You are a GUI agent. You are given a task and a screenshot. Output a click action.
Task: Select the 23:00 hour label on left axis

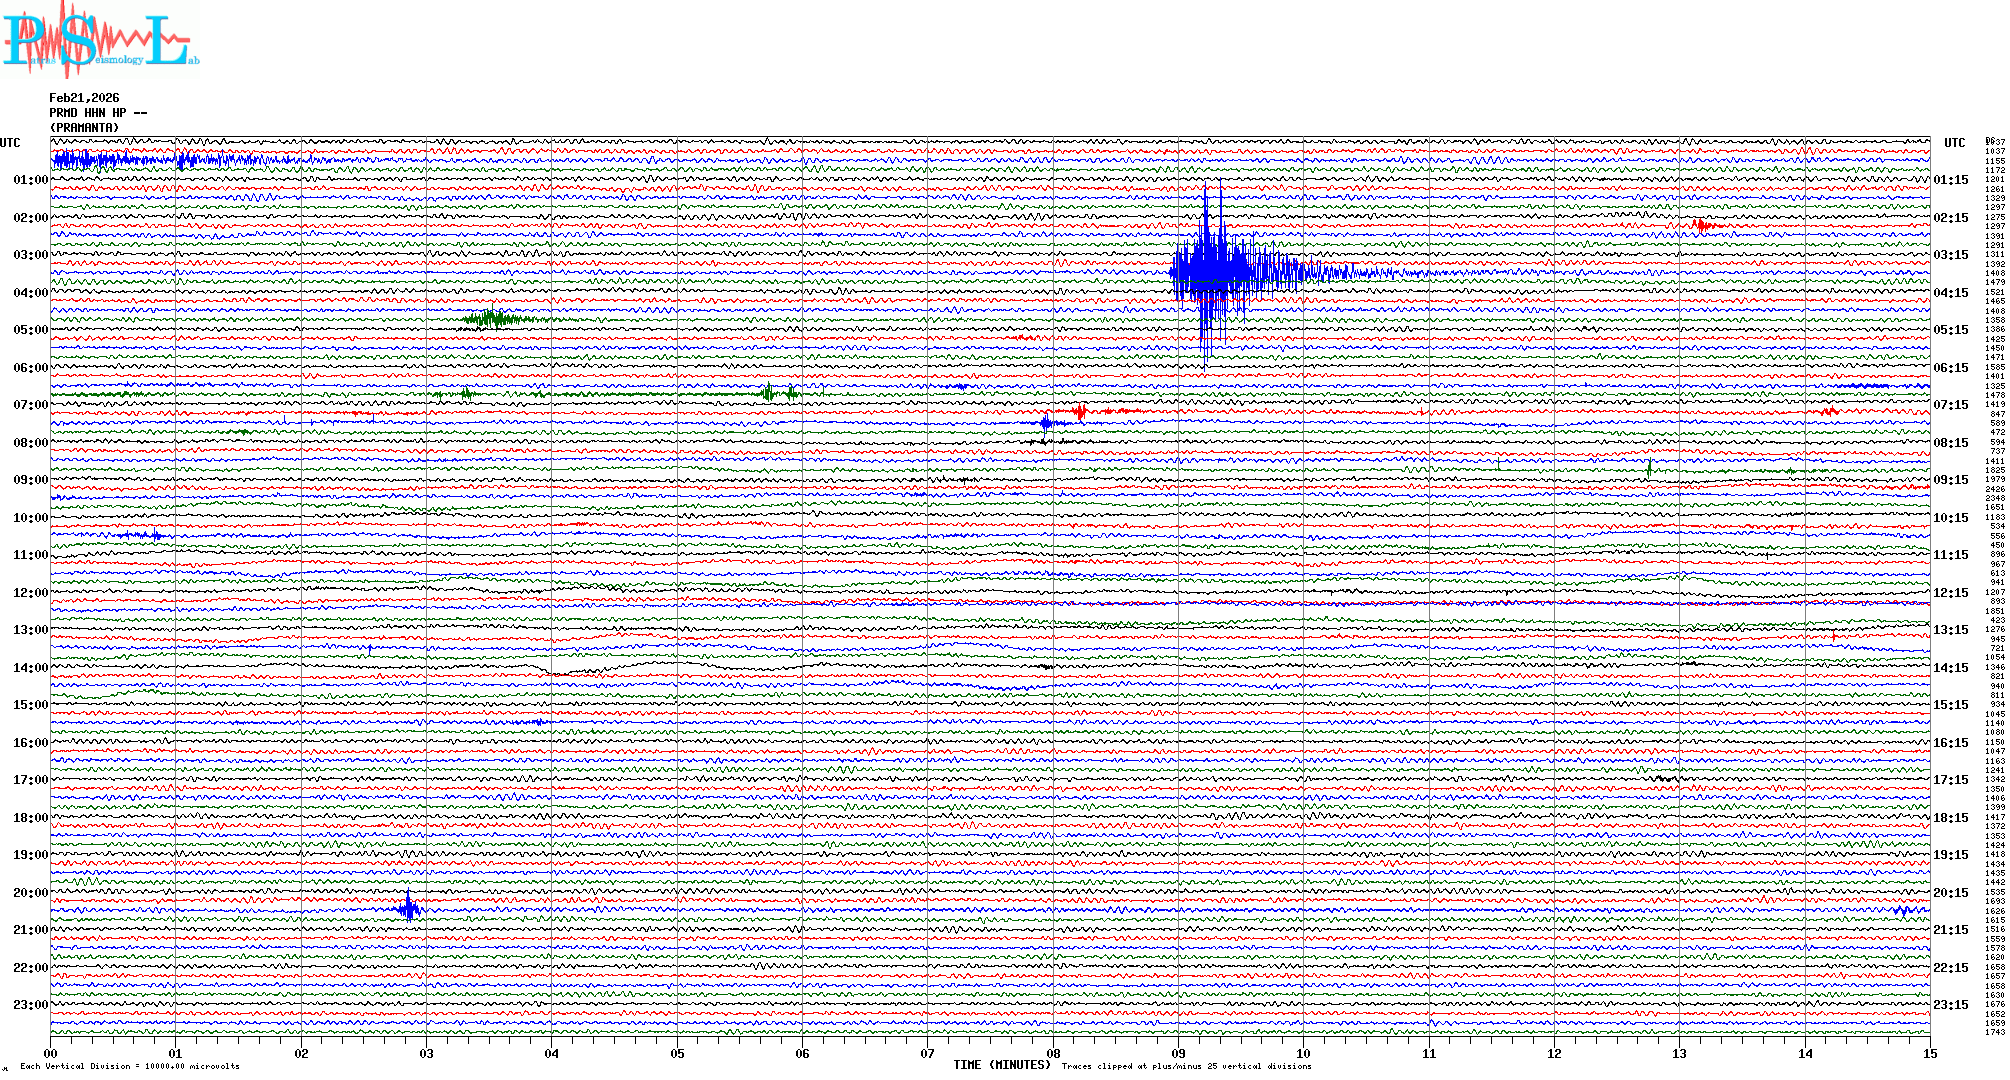click(30, 1005)
